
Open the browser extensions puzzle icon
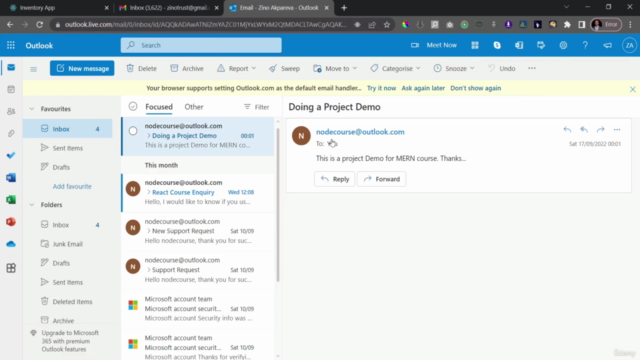[x=567, y=24]
